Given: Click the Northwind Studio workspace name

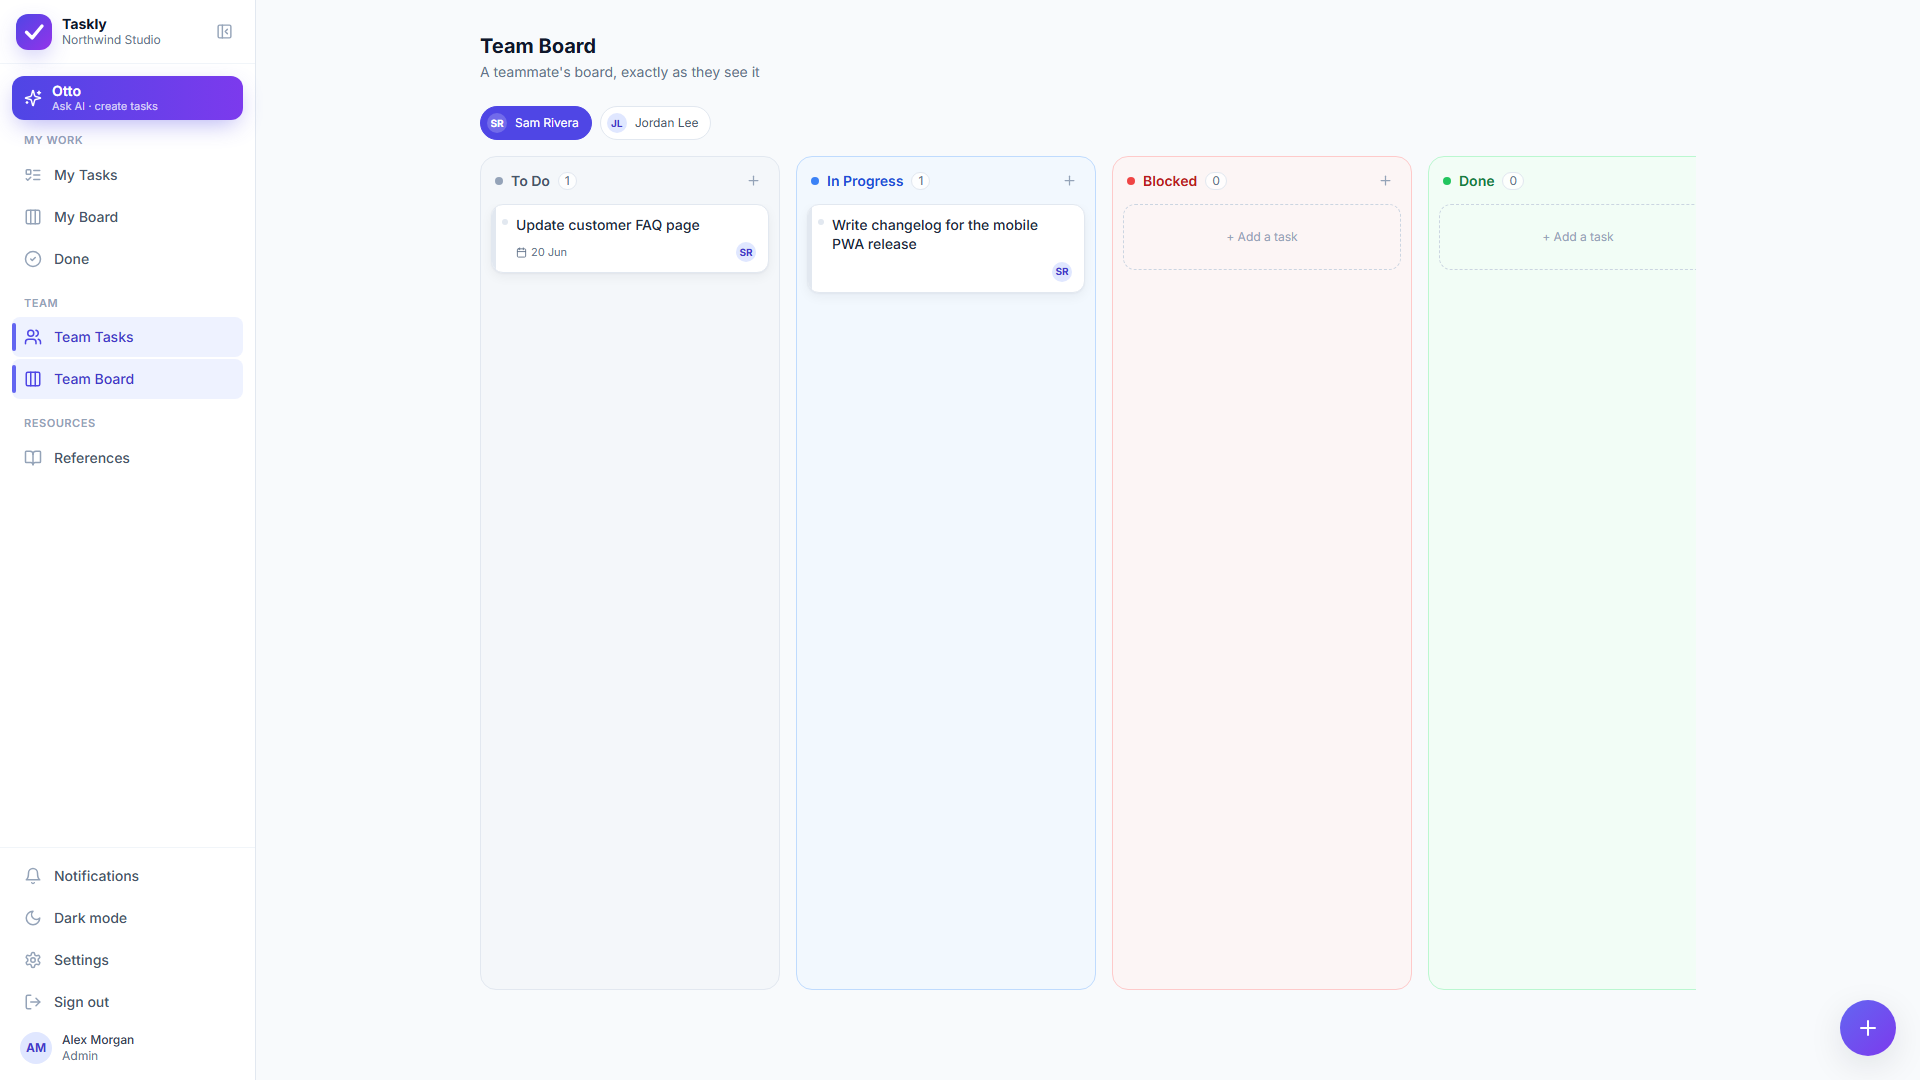Looking at the screenshot, I should click(111, 40).
